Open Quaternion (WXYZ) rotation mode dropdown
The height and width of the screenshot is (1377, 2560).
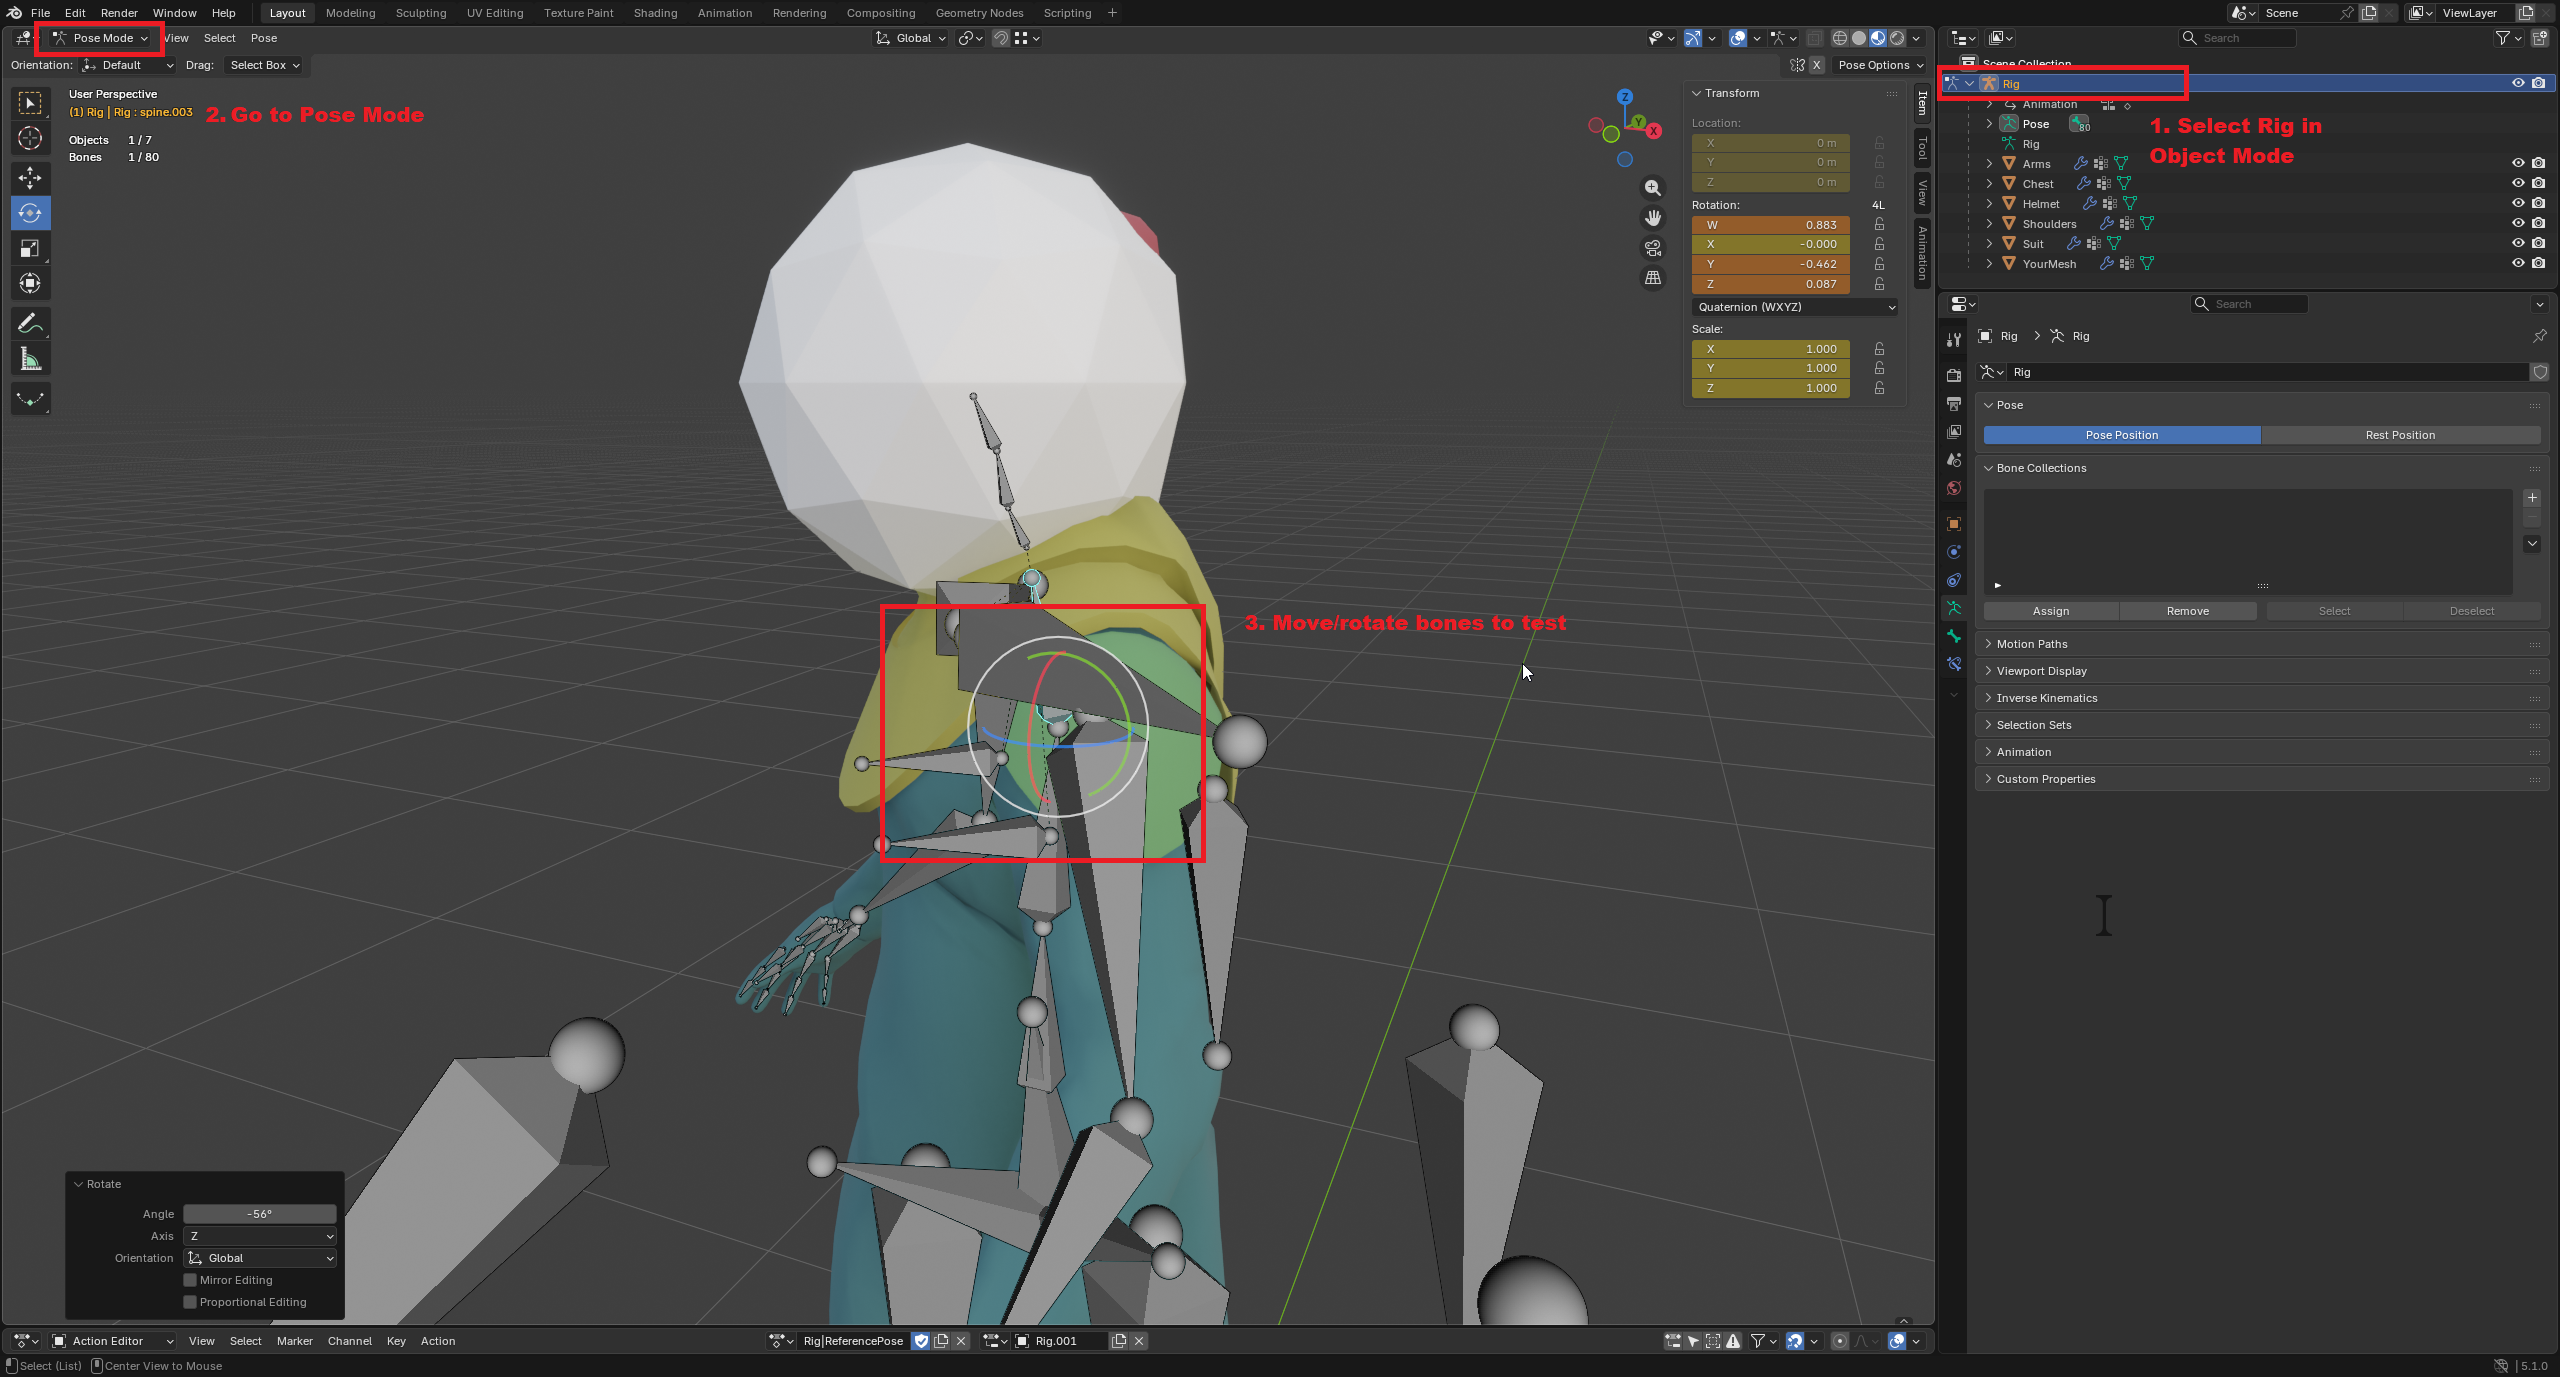coord(1795,307)
